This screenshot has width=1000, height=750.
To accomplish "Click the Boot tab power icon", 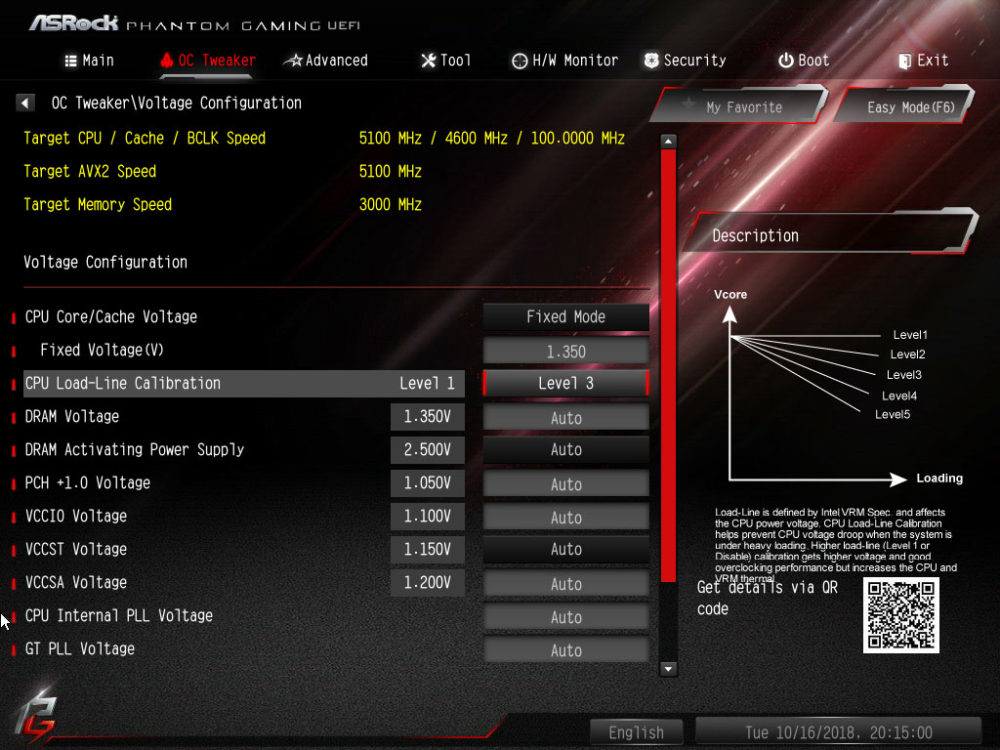I will (786, 61).
